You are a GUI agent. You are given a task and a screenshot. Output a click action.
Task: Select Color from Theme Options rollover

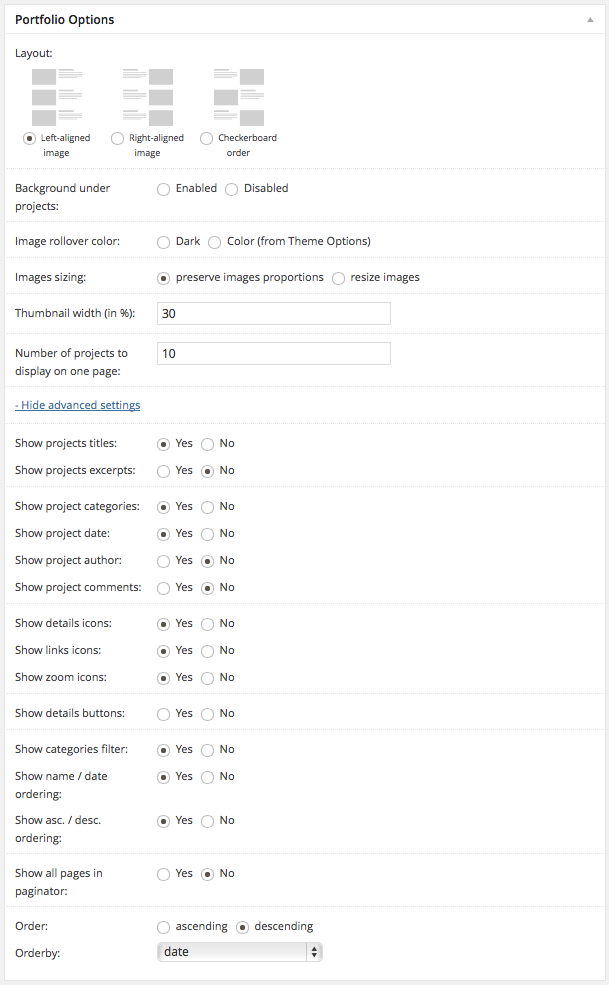coord(215,242)
